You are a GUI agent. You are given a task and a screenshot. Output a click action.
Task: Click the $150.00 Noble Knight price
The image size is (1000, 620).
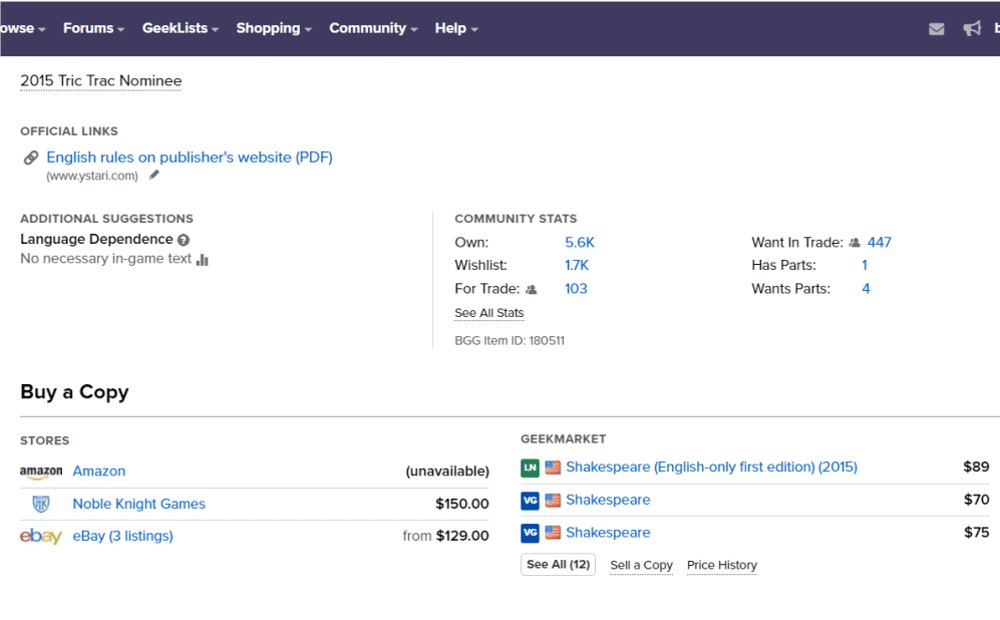tap(462, 504)
